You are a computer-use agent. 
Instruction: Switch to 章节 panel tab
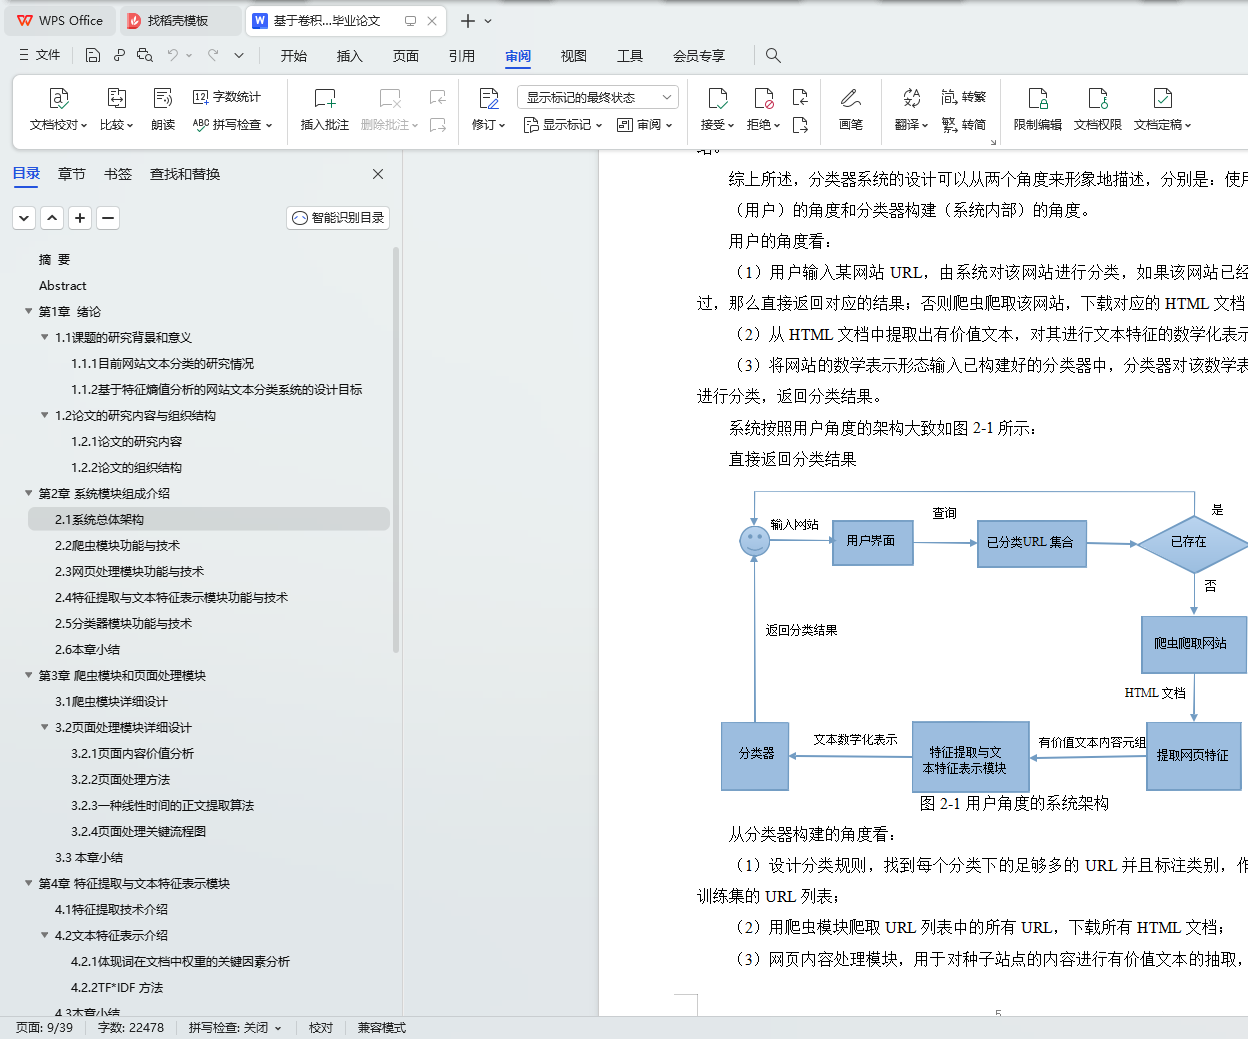(x=72, y=174)
